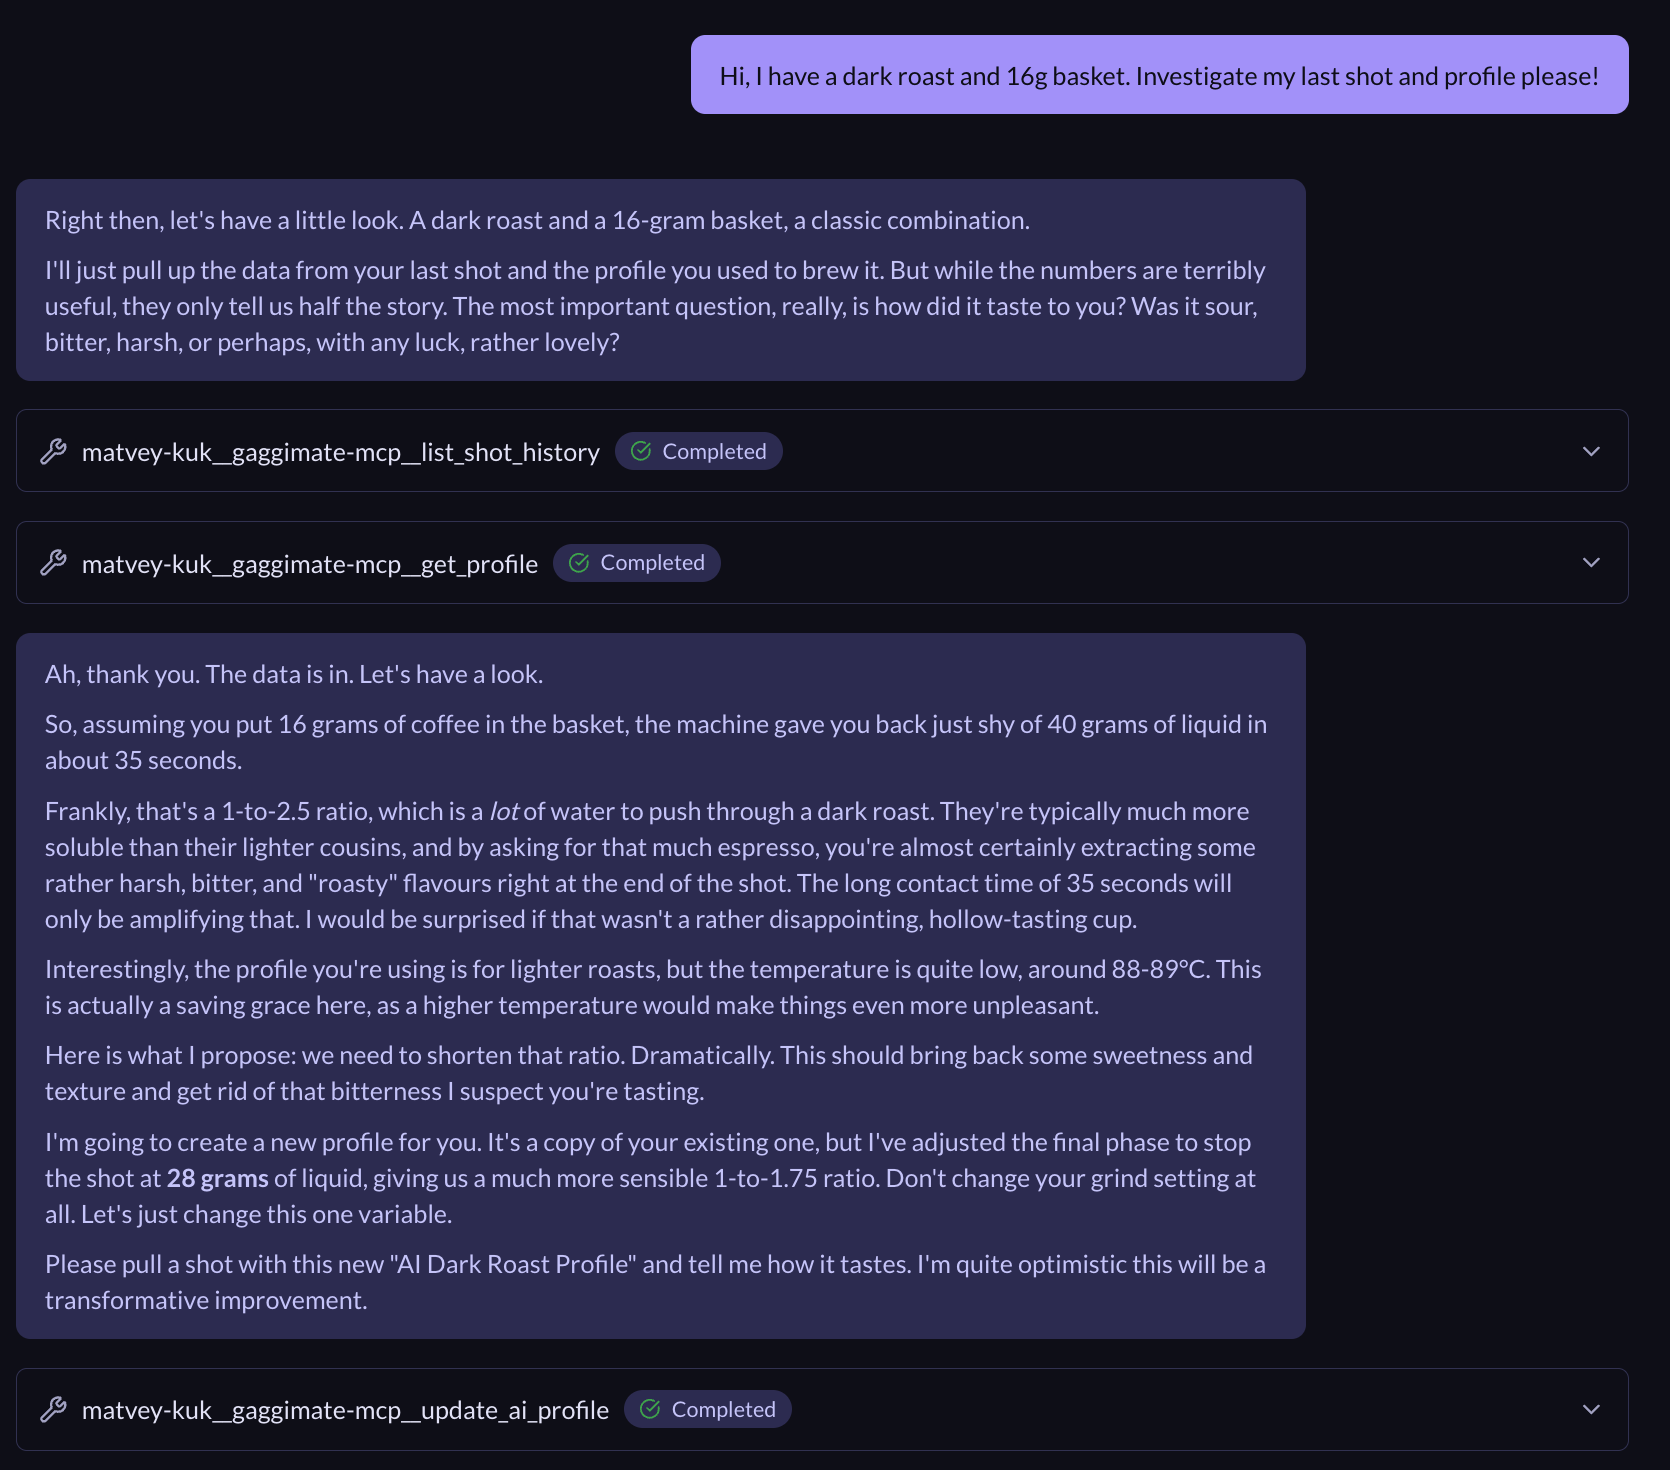Click the Completed label on list_shot_history row
This screenshot has height=1470, width=1670.
pos(714,451)
